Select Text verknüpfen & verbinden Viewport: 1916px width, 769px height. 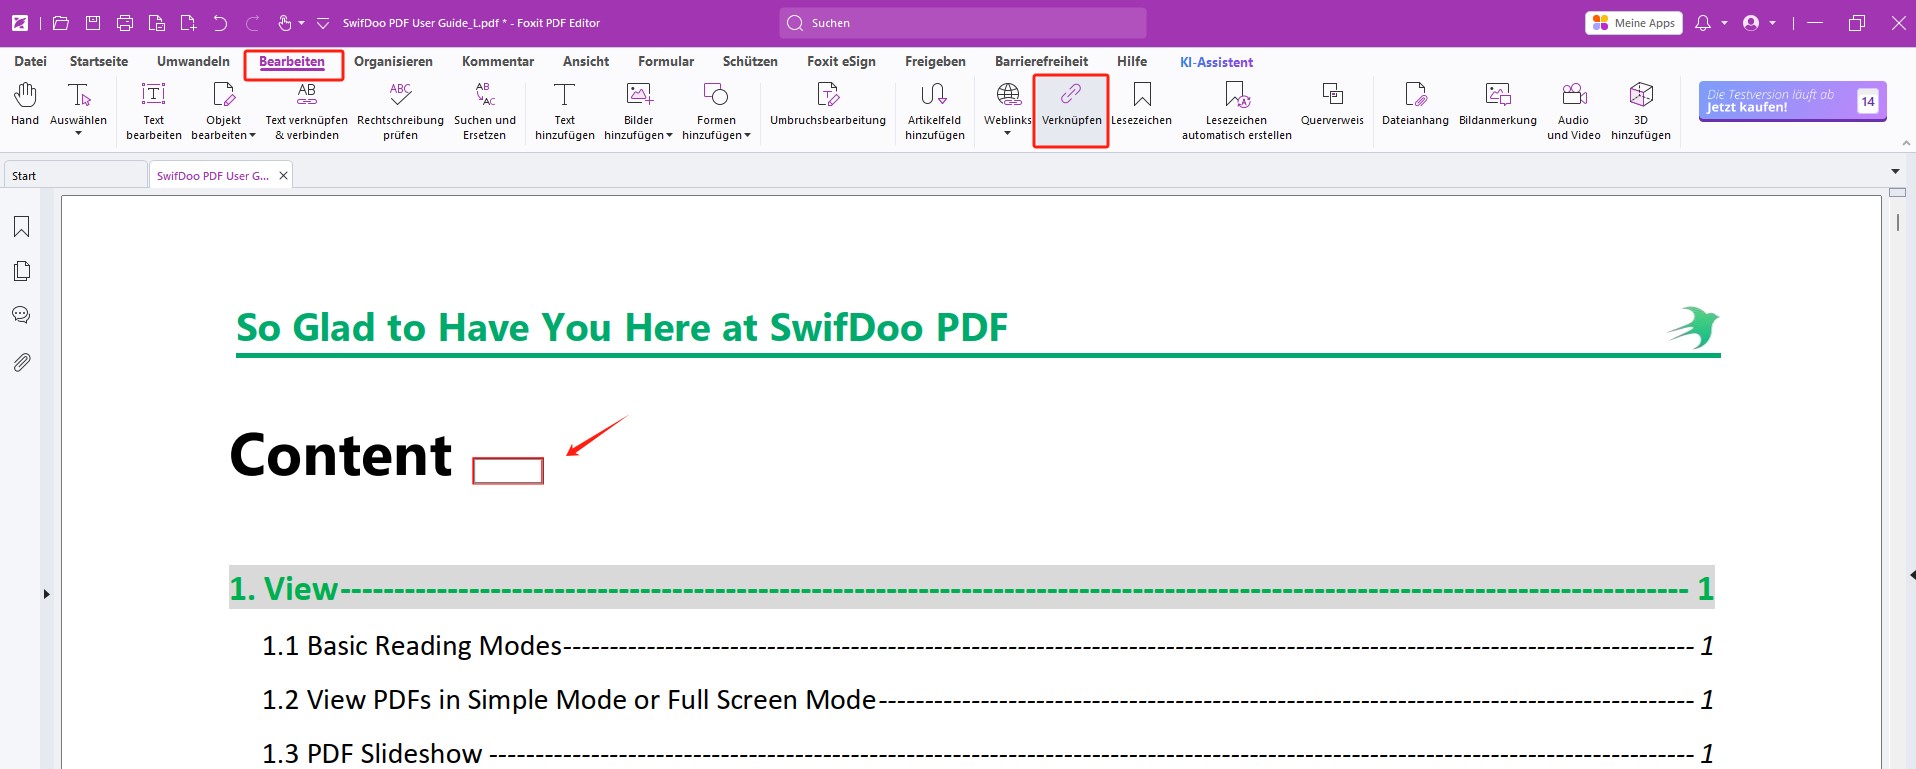307,111
